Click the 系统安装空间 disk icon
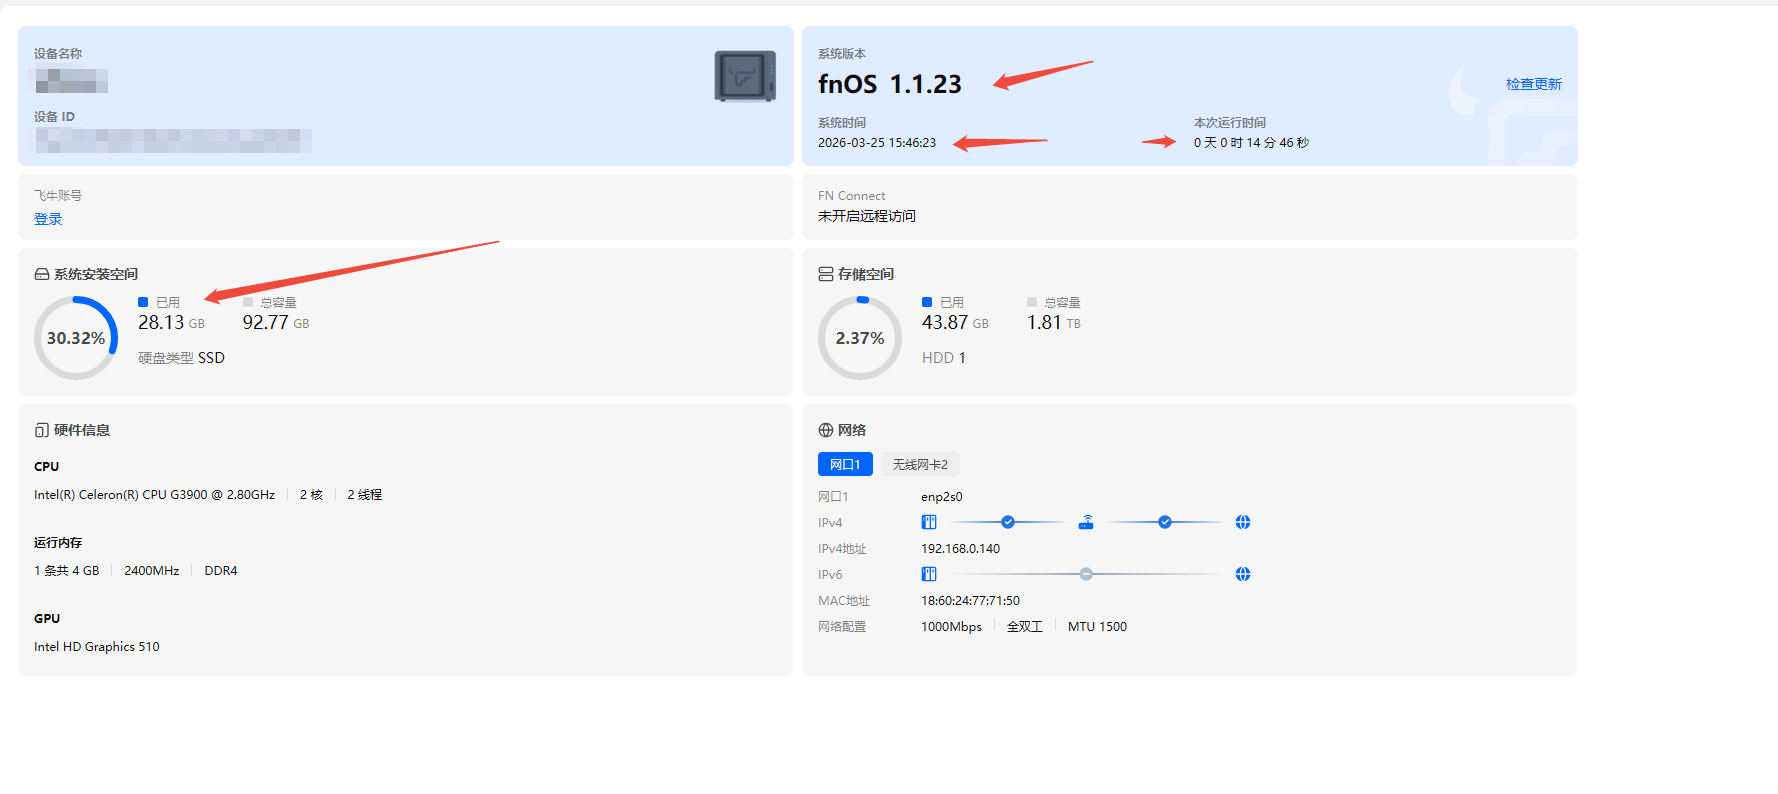This screenshot has width=1778, height=794. point(42,274)
